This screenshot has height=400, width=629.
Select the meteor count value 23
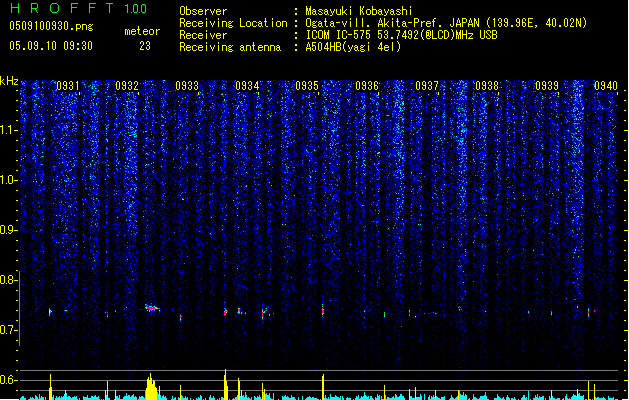(x=145, y=46)
